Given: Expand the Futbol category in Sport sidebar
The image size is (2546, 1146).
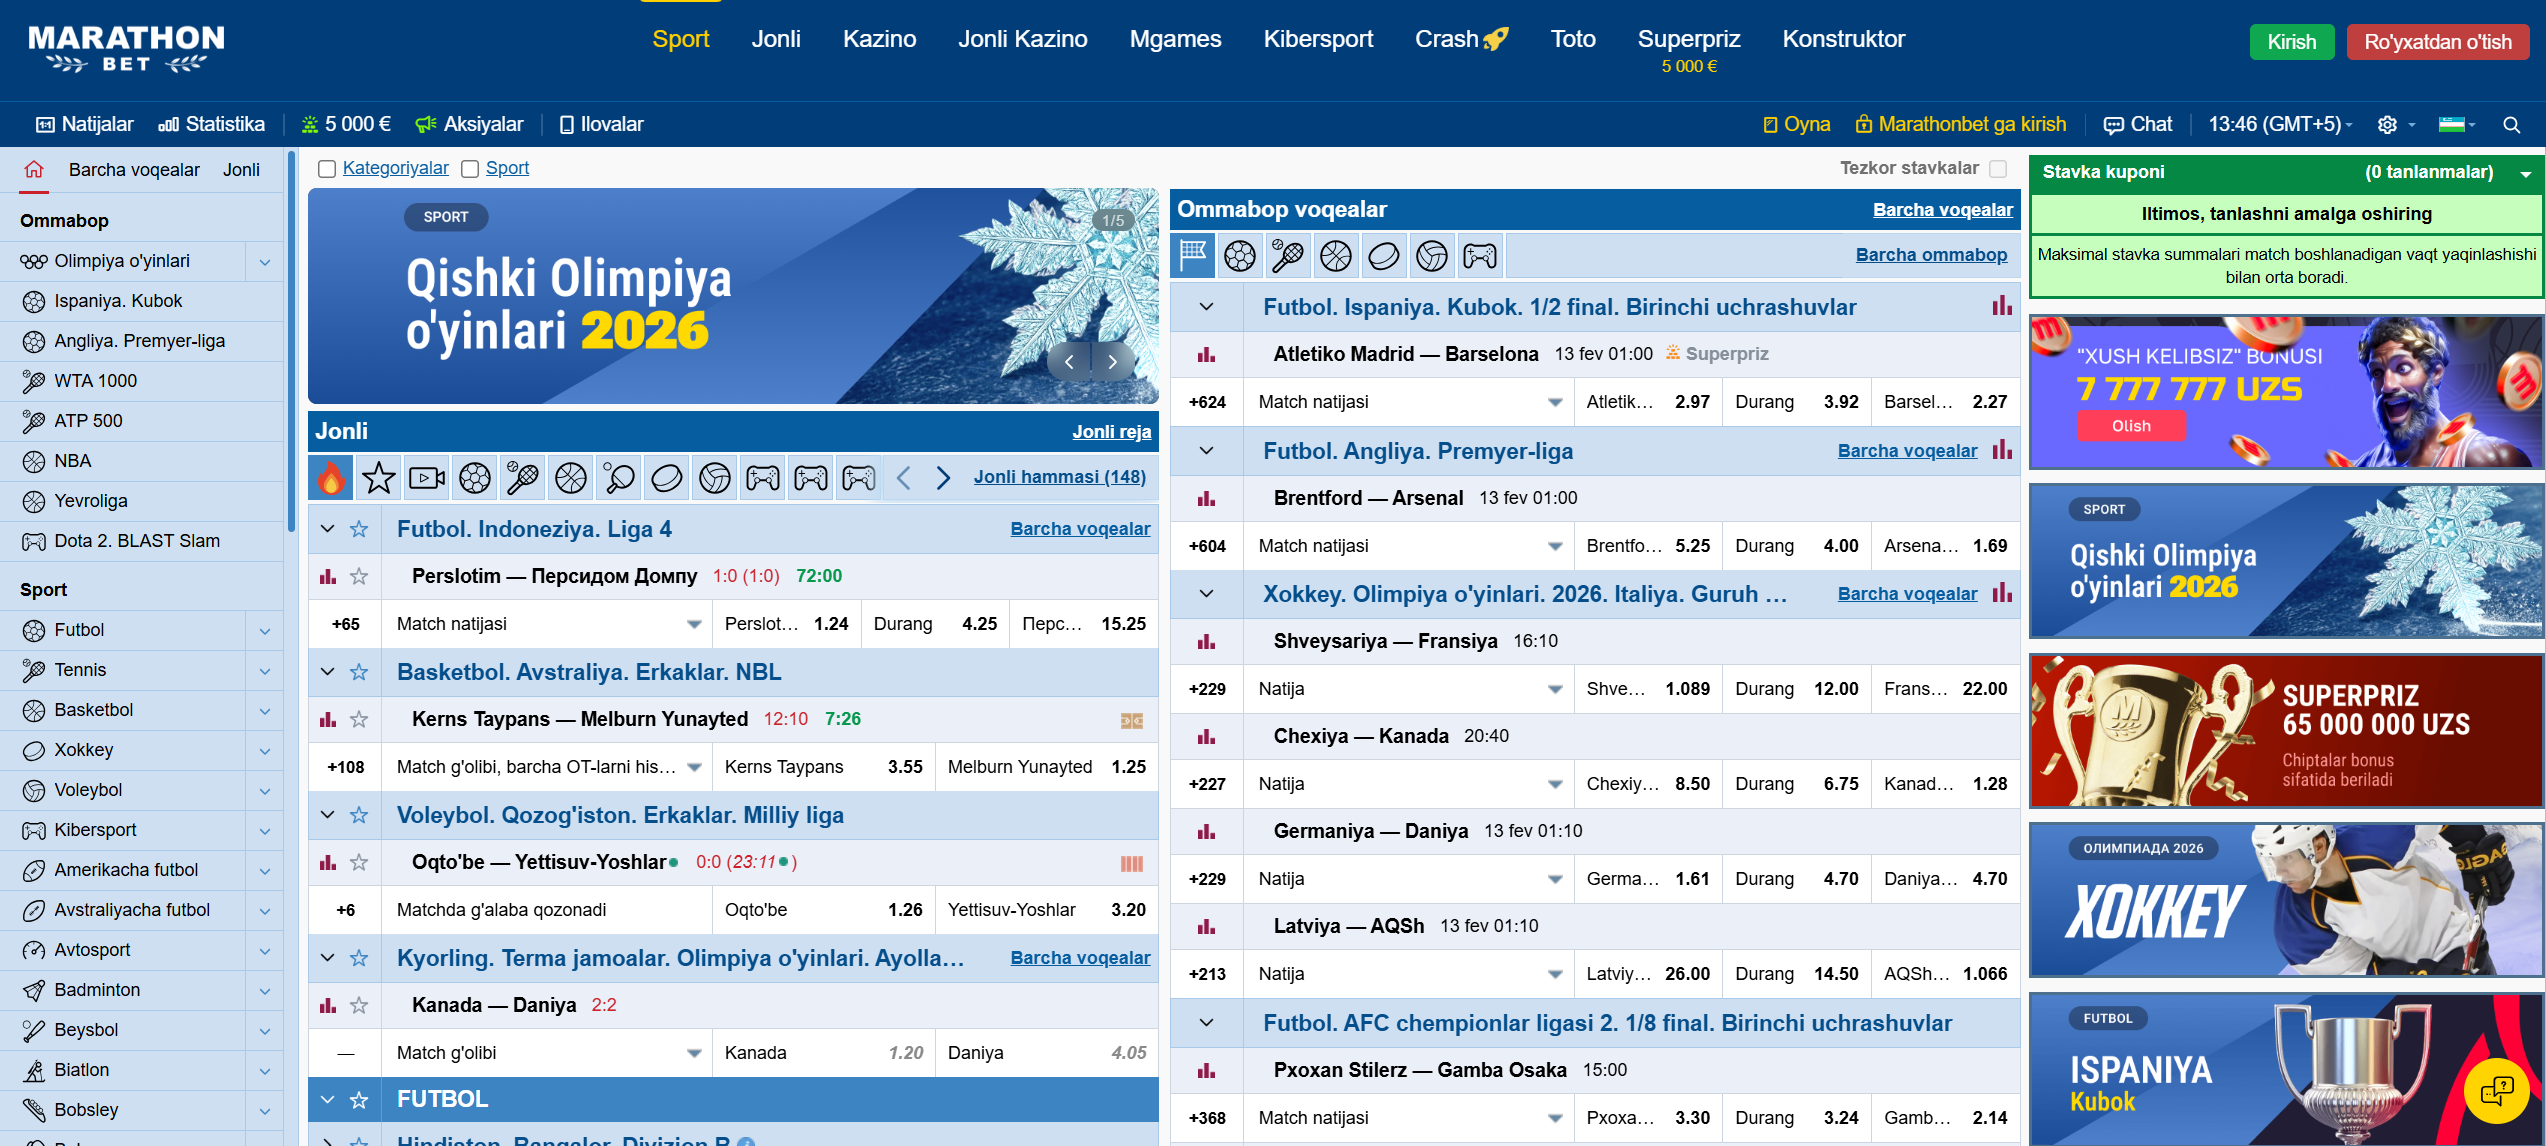Looking at the screenshot, I should tap(265, 630).
